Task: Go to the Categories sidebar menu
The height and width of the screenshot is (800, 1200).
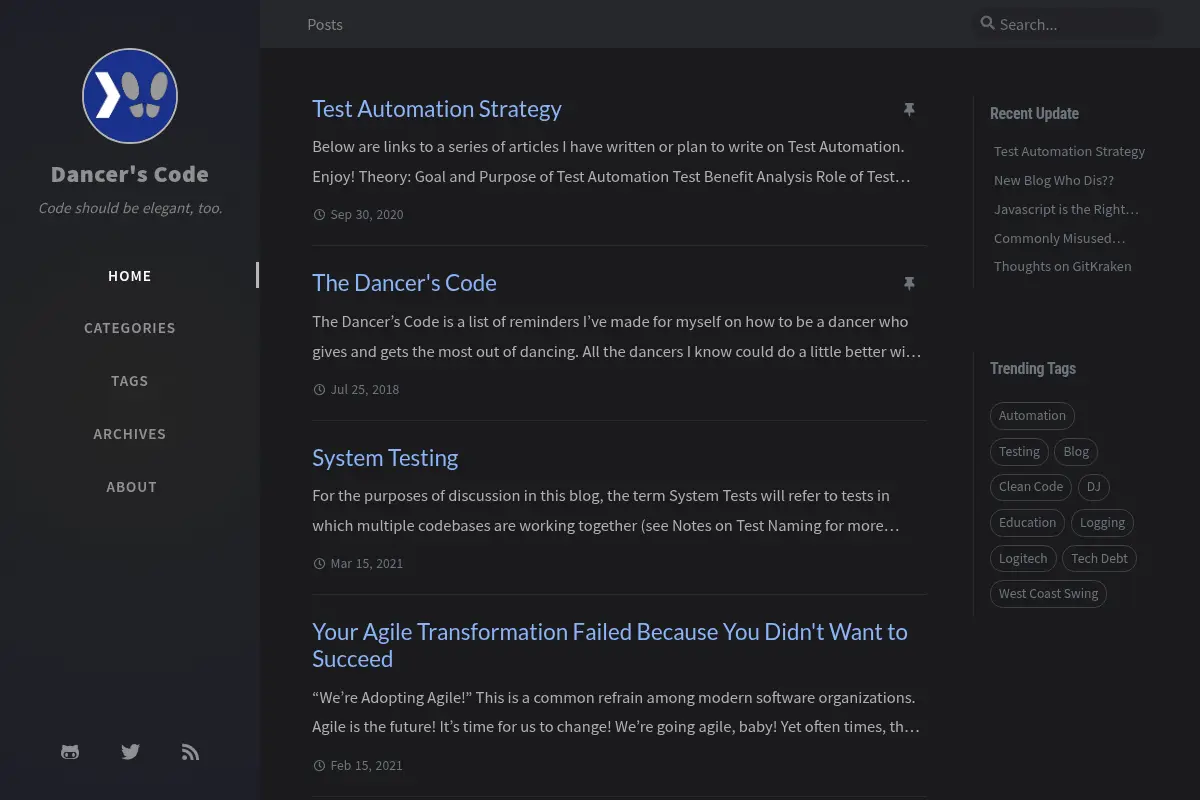Action: tap(130, 328)
